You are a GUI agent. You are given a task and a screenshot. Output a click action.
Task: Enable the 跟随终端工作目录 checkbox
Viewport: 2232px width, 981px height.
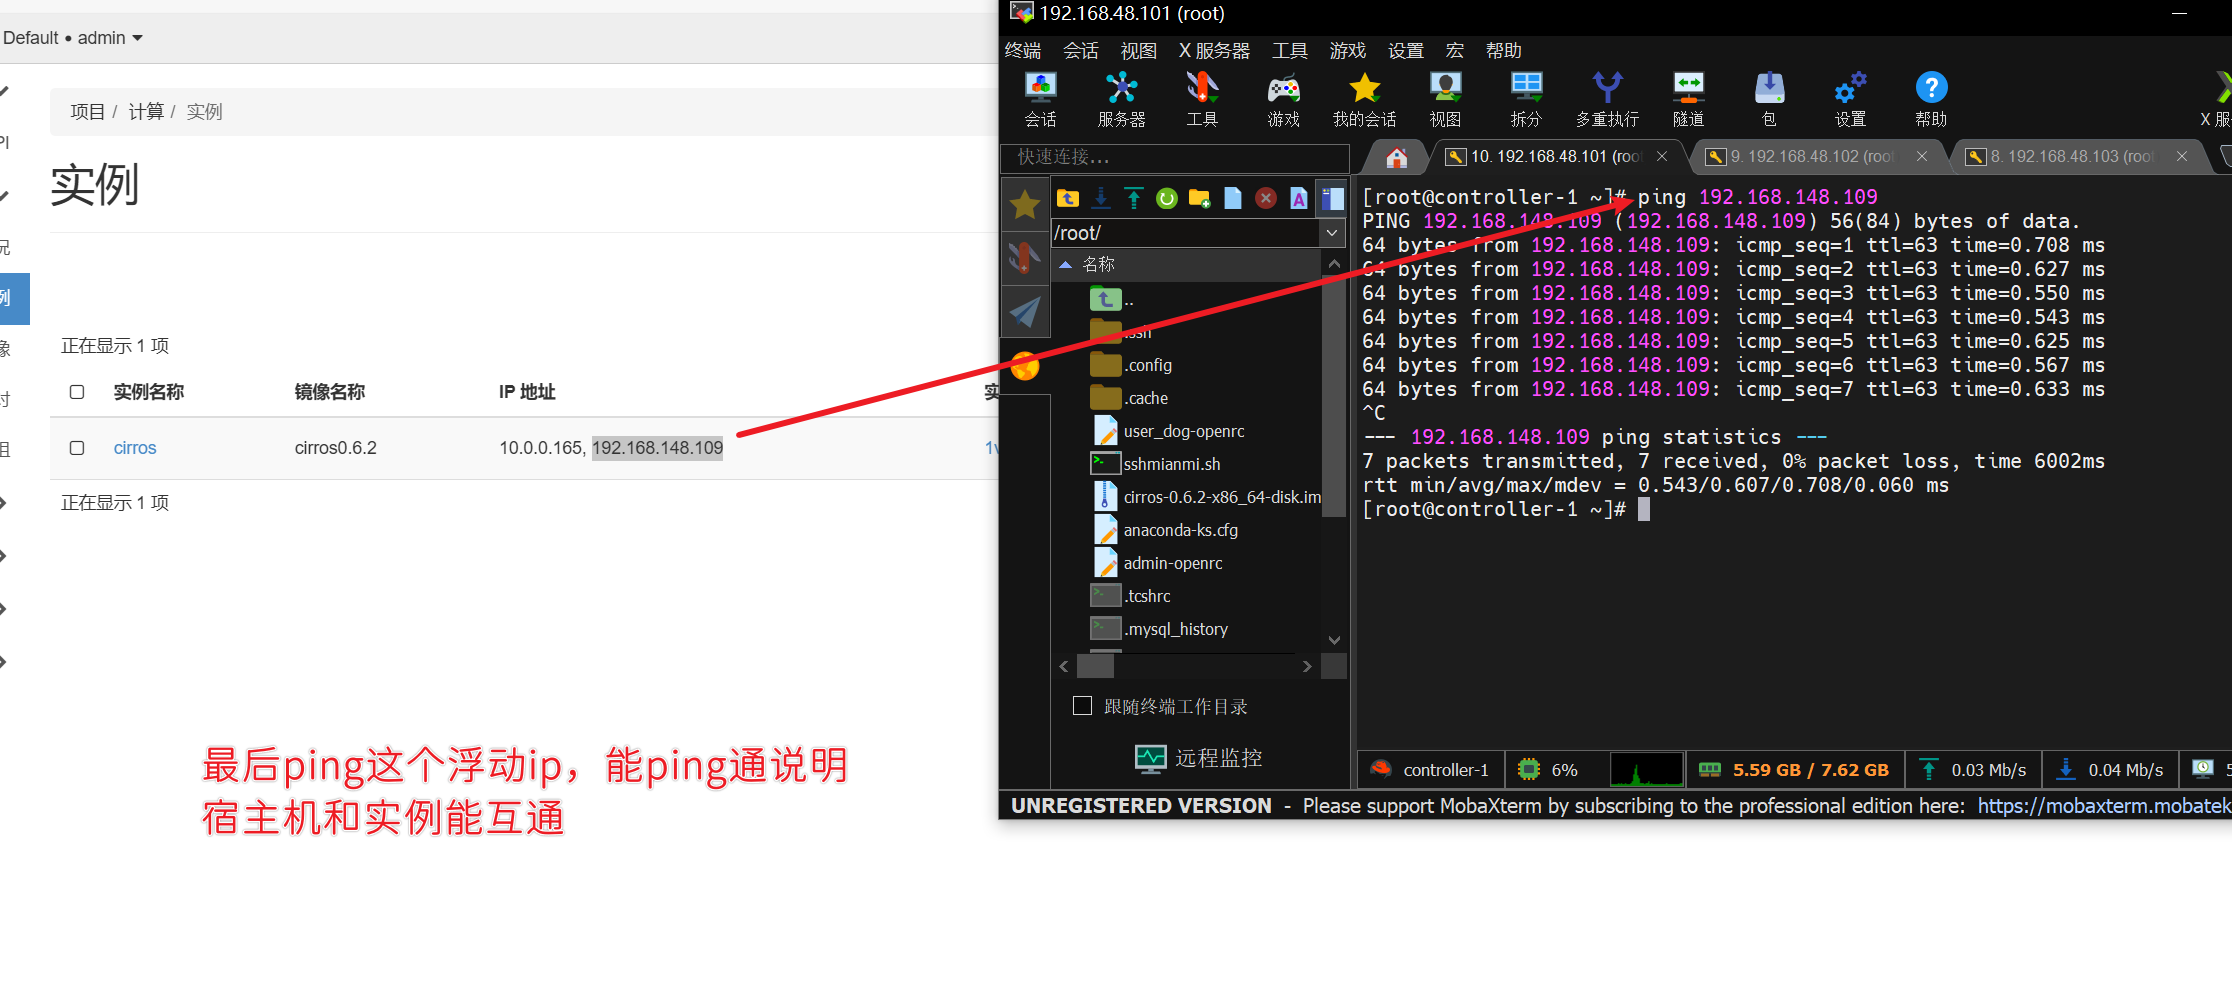tap(1082, 706)
